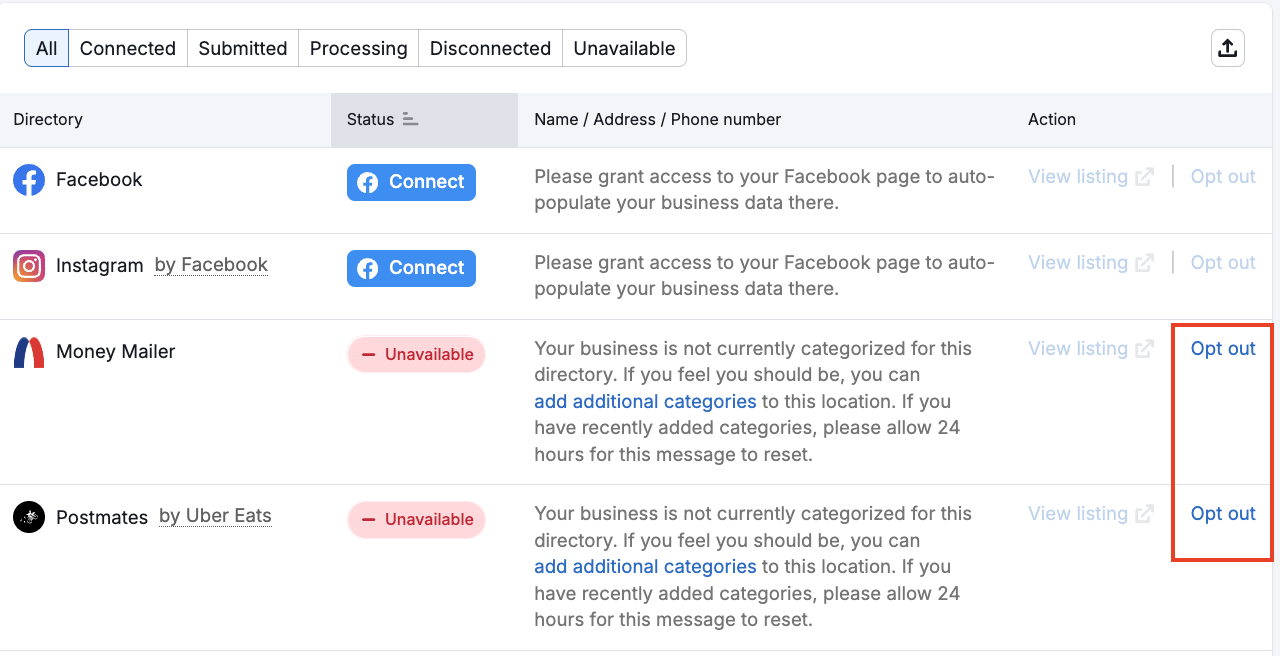Click the external link icon in the Postmates row
This screenshot has width=1280, height=656.
1143,513
